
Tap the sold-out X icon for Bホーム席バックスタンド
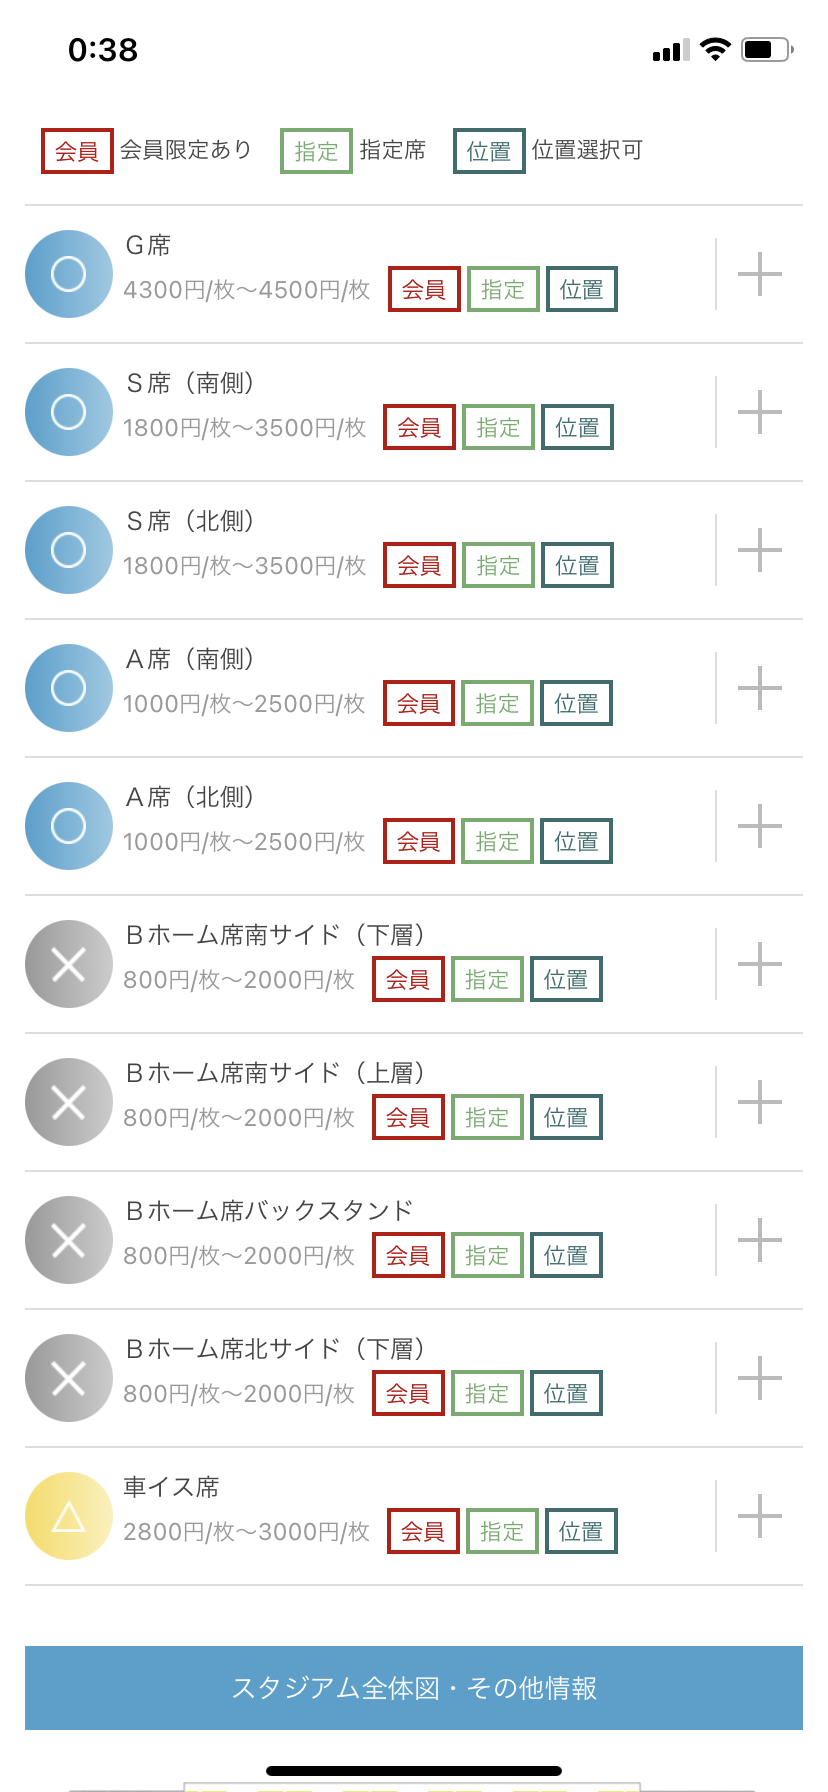[68, 1240]
